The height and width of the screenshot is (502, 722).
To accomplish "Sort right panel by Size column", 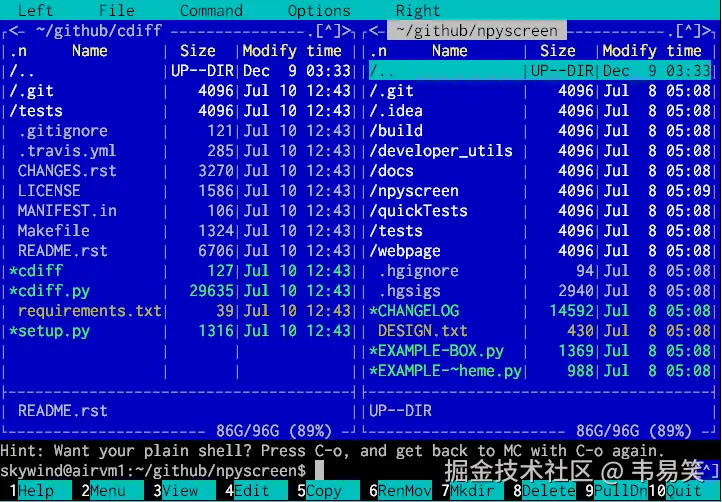I will 558,51.
